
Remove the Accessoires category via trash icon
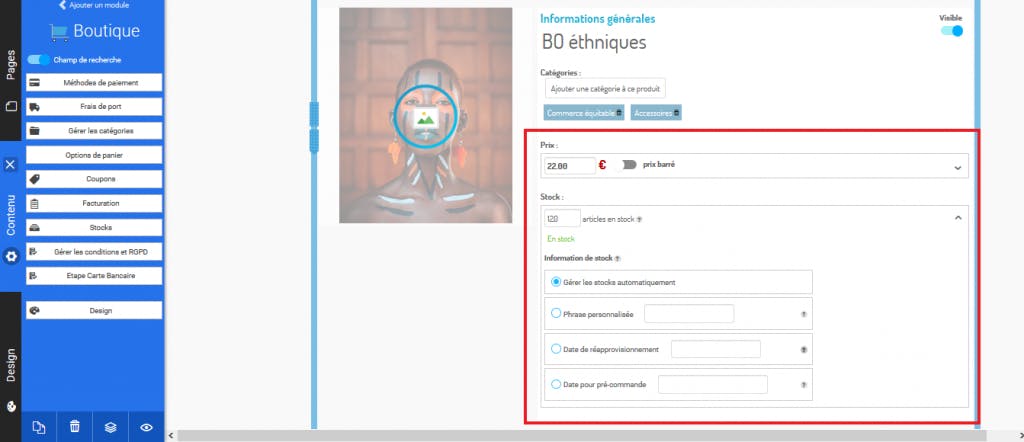pos(677,113)
